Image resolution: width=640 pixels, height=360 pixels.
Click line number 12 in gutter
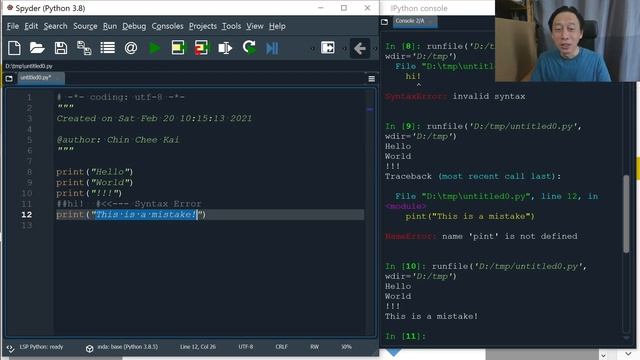tap(27, 214)
